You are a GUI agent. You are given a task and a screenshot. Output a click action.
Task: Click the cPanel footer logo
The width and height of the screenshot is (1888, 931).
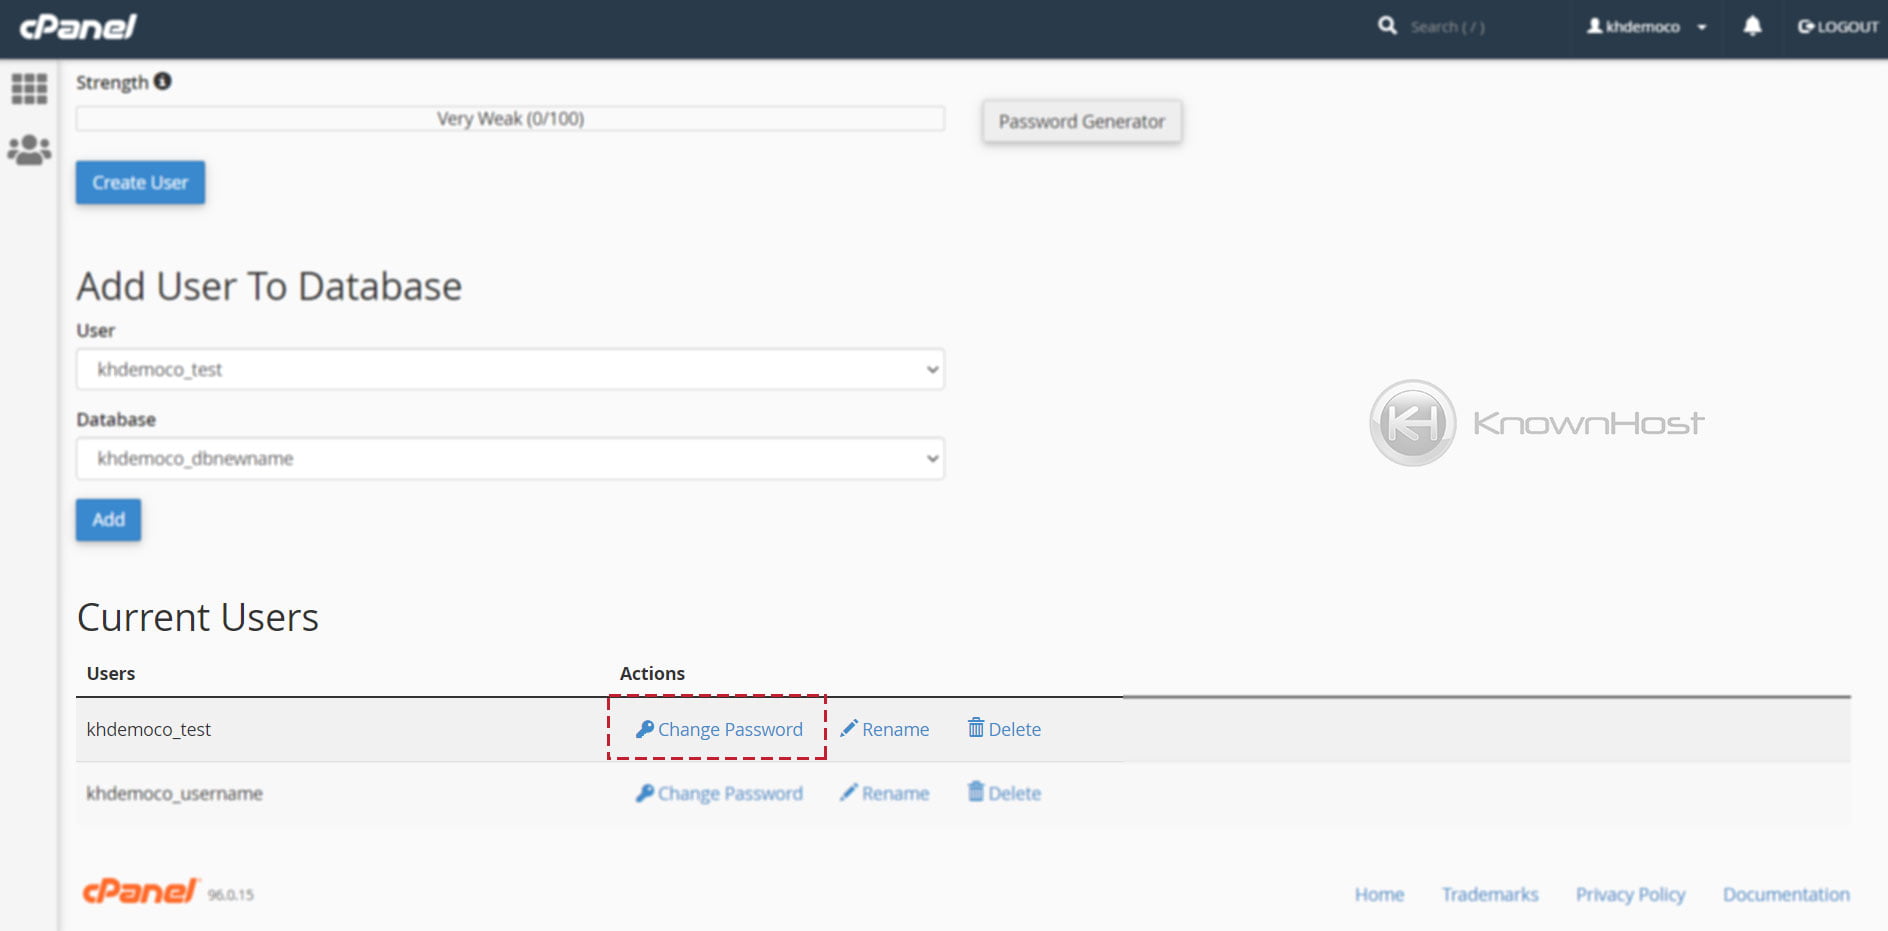[140, 891]
